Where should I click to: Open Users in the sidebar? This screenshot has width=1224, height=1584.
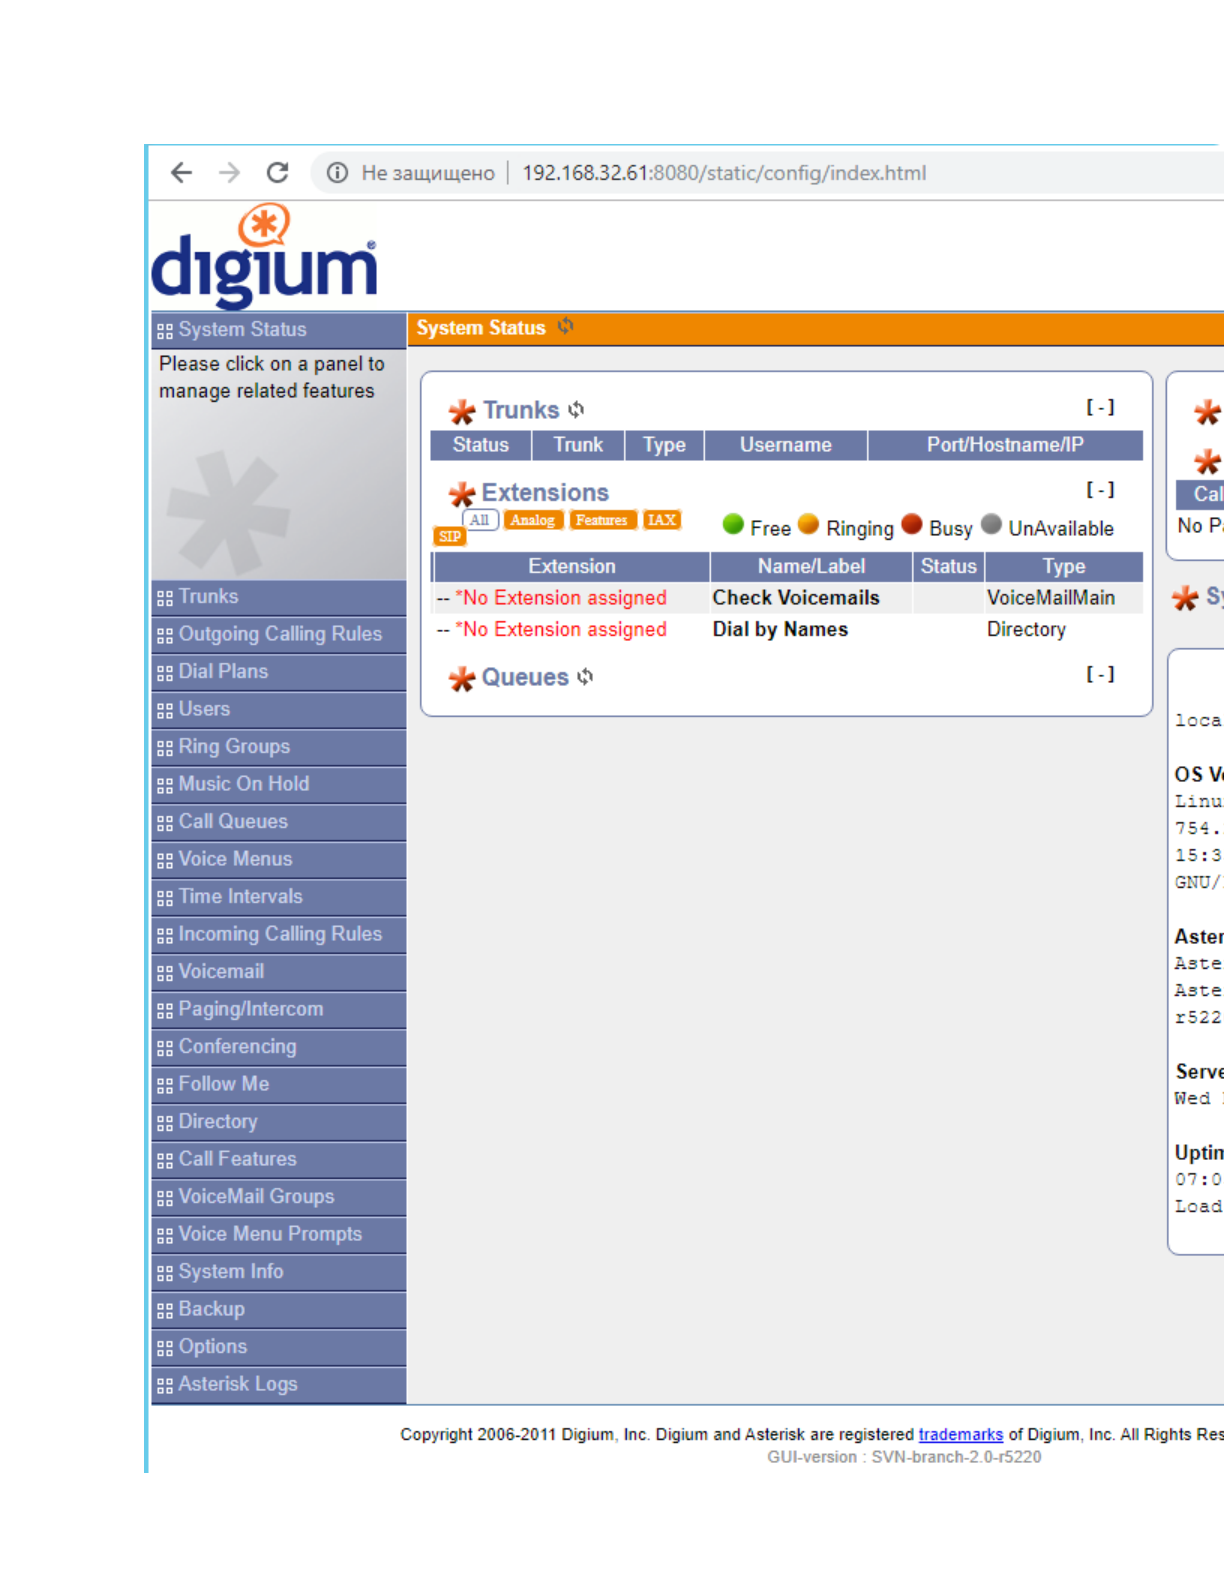tap(279, 709)
